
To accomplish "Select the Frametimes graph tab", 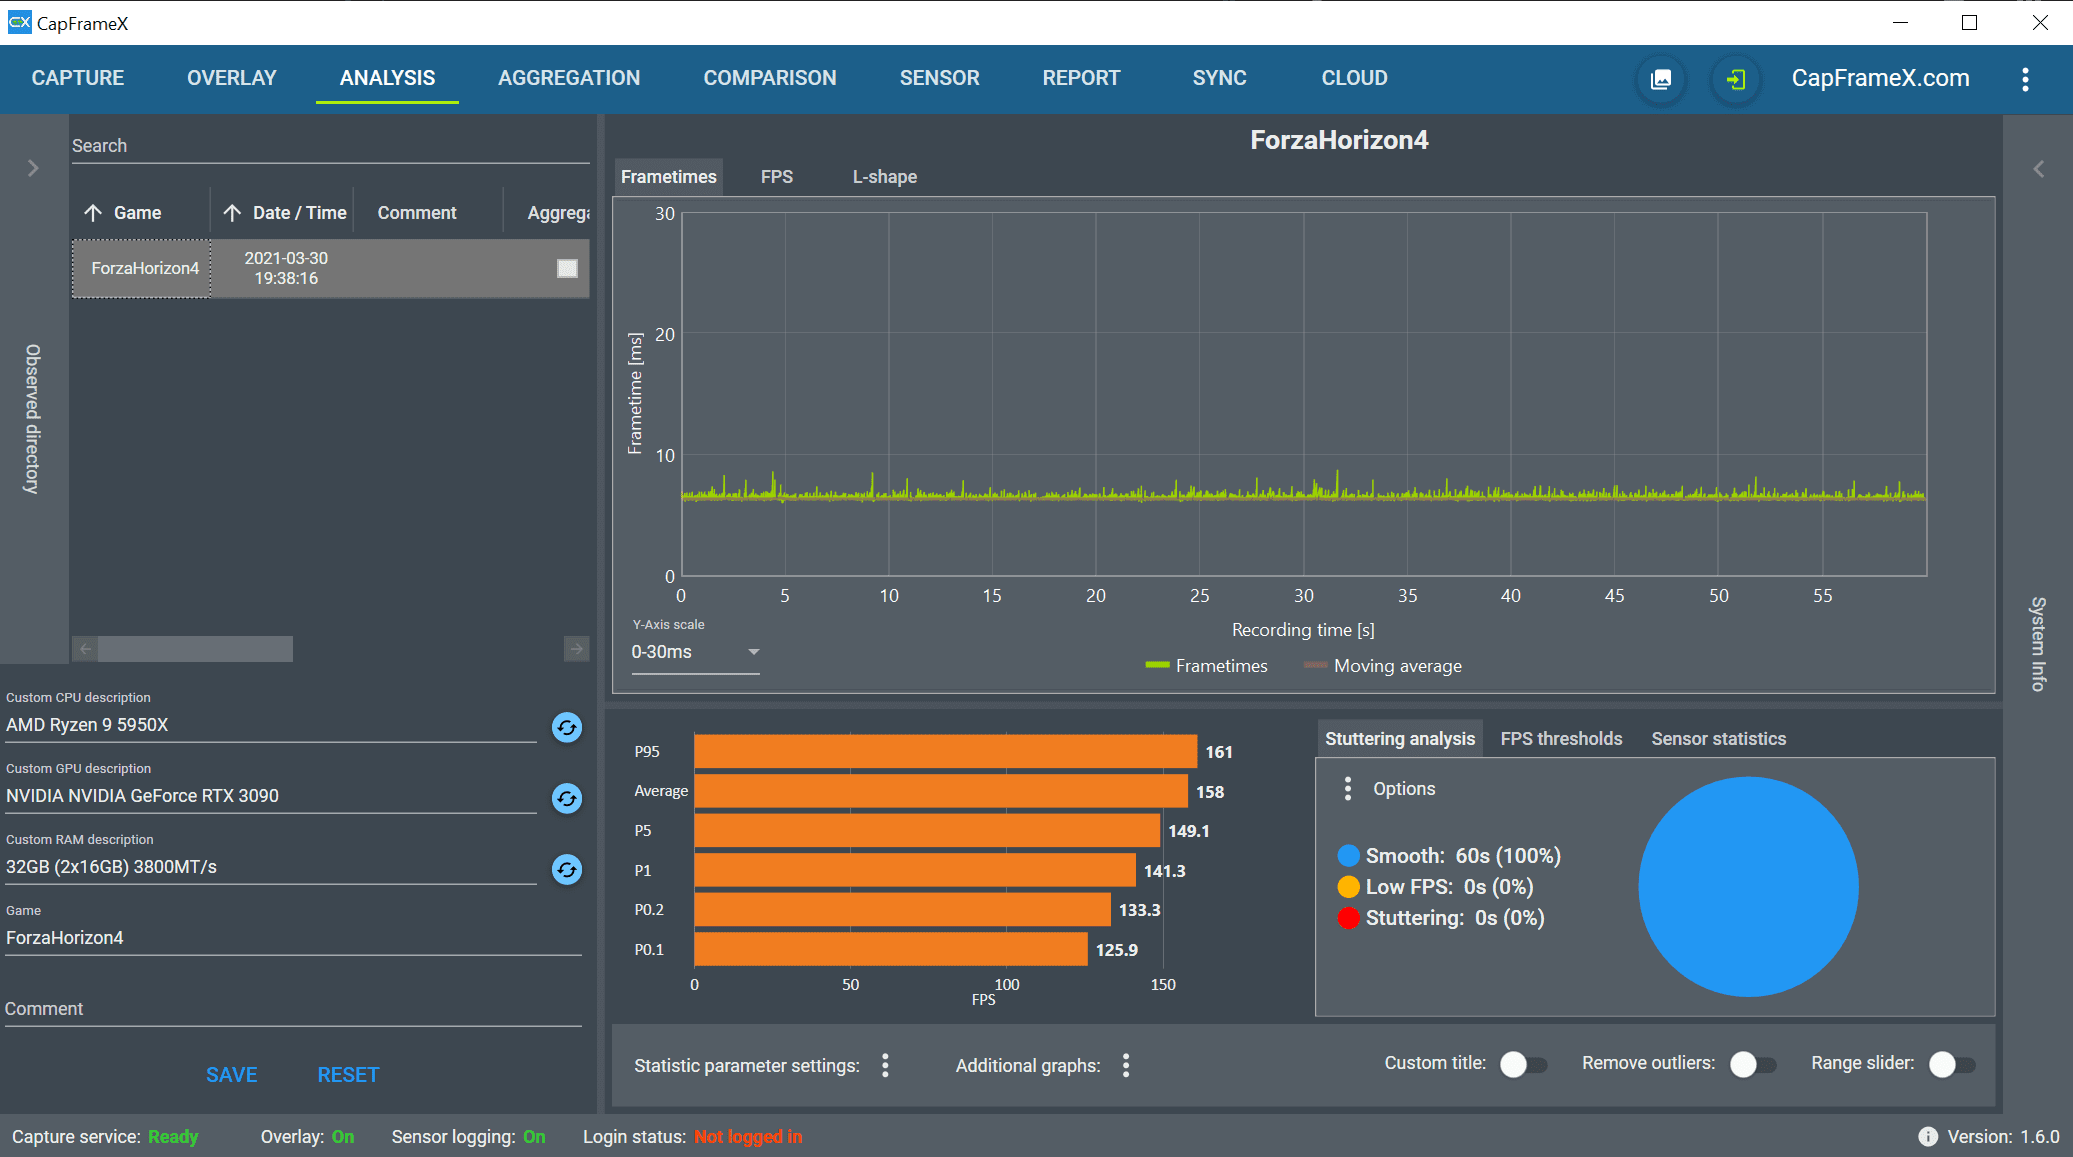I will [669, 177].
